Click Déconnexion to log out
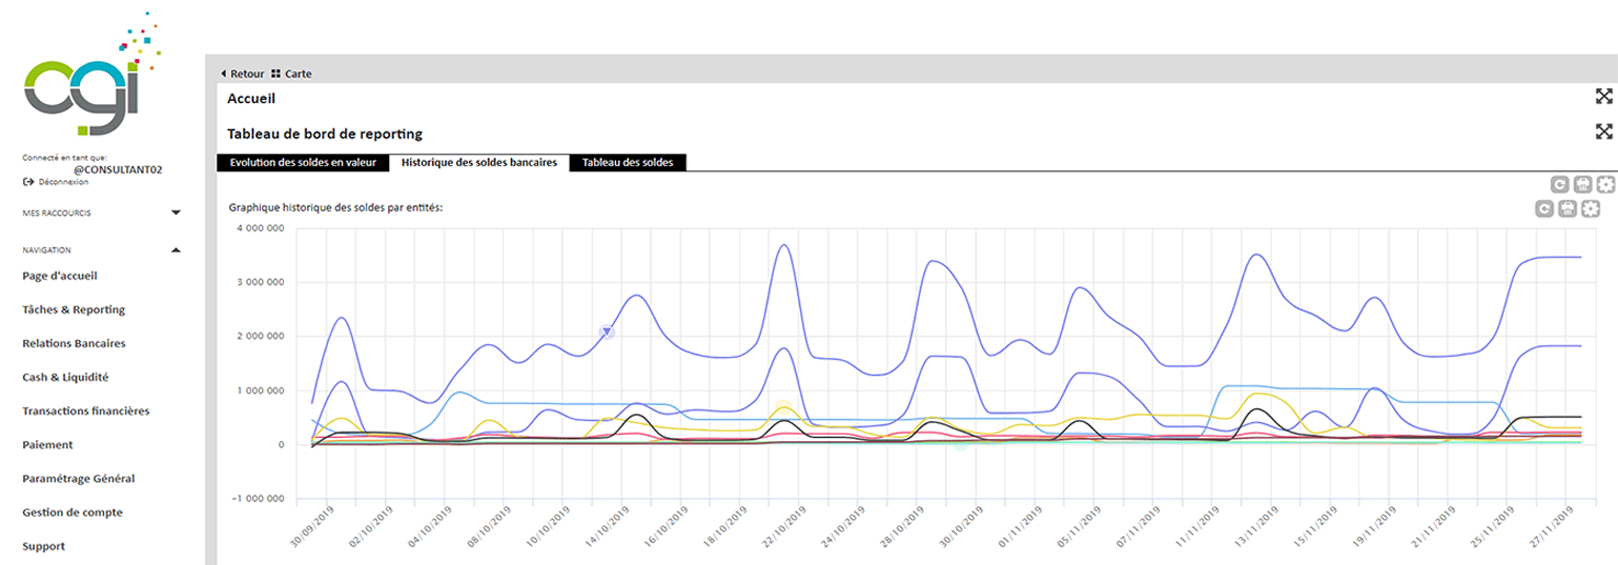Viewport: 1618px width, 565px height. (64, 182)
